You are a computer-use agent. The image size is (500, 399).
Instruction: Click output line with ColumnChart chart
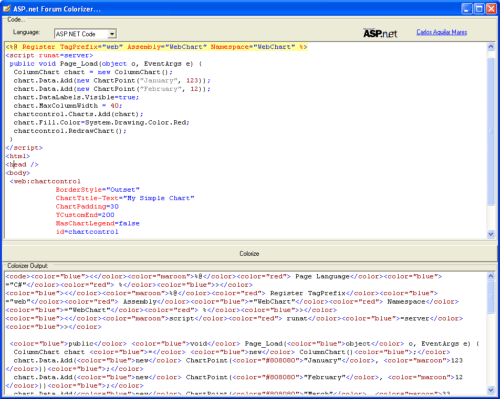click(232, 352)
